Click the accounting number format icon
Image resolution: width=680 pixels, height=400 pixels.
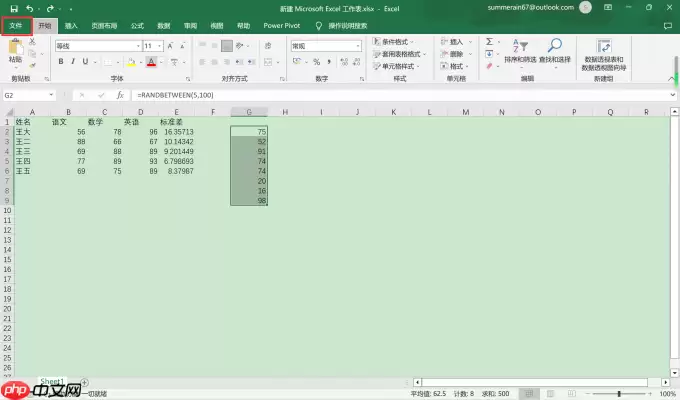point(297,62)
